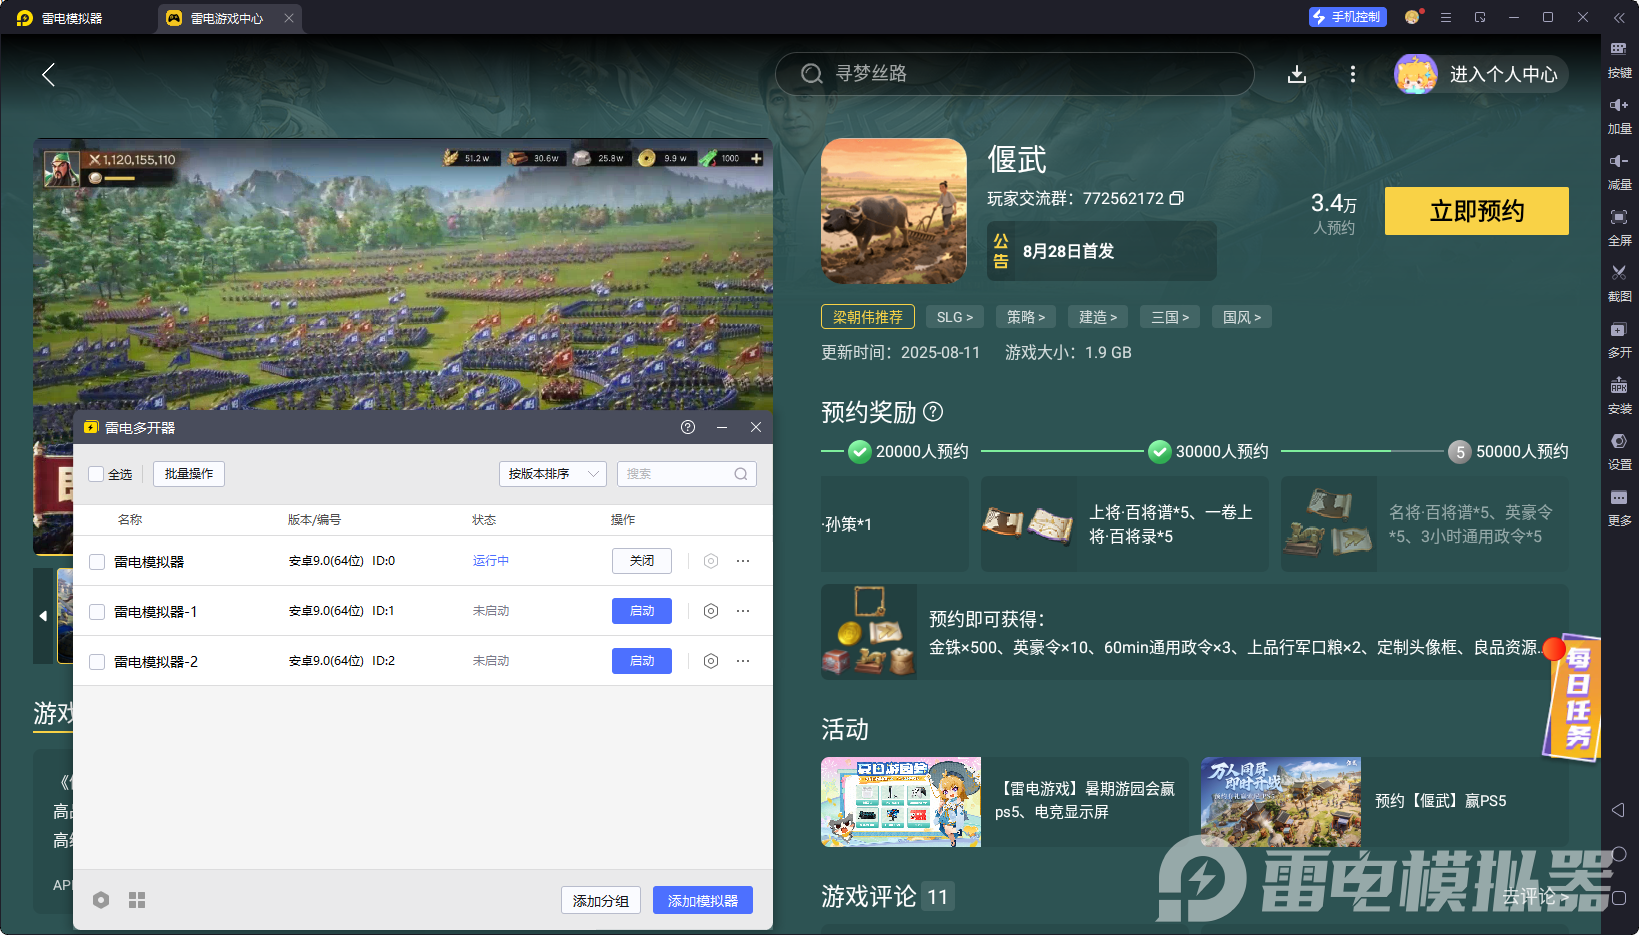
Task: Click the 安装 APK install icon
Action: 1619,395
